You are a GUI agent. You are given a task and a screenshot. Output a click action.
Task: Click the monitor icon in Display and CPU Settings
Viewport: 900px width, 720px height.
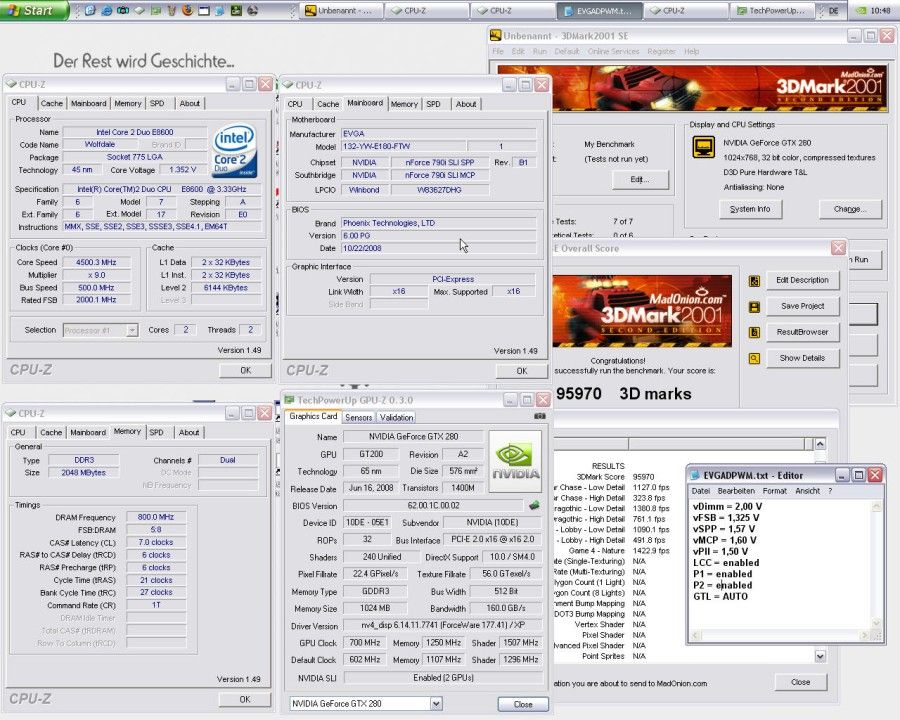tap(703, 146)
